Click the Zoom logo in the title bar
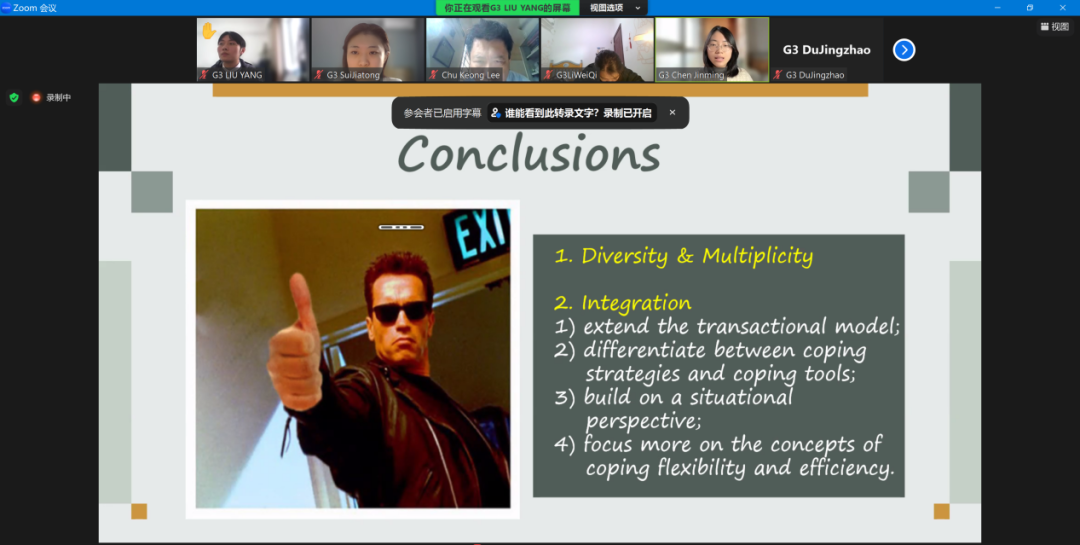1080x545 pixels. (6, 8)
